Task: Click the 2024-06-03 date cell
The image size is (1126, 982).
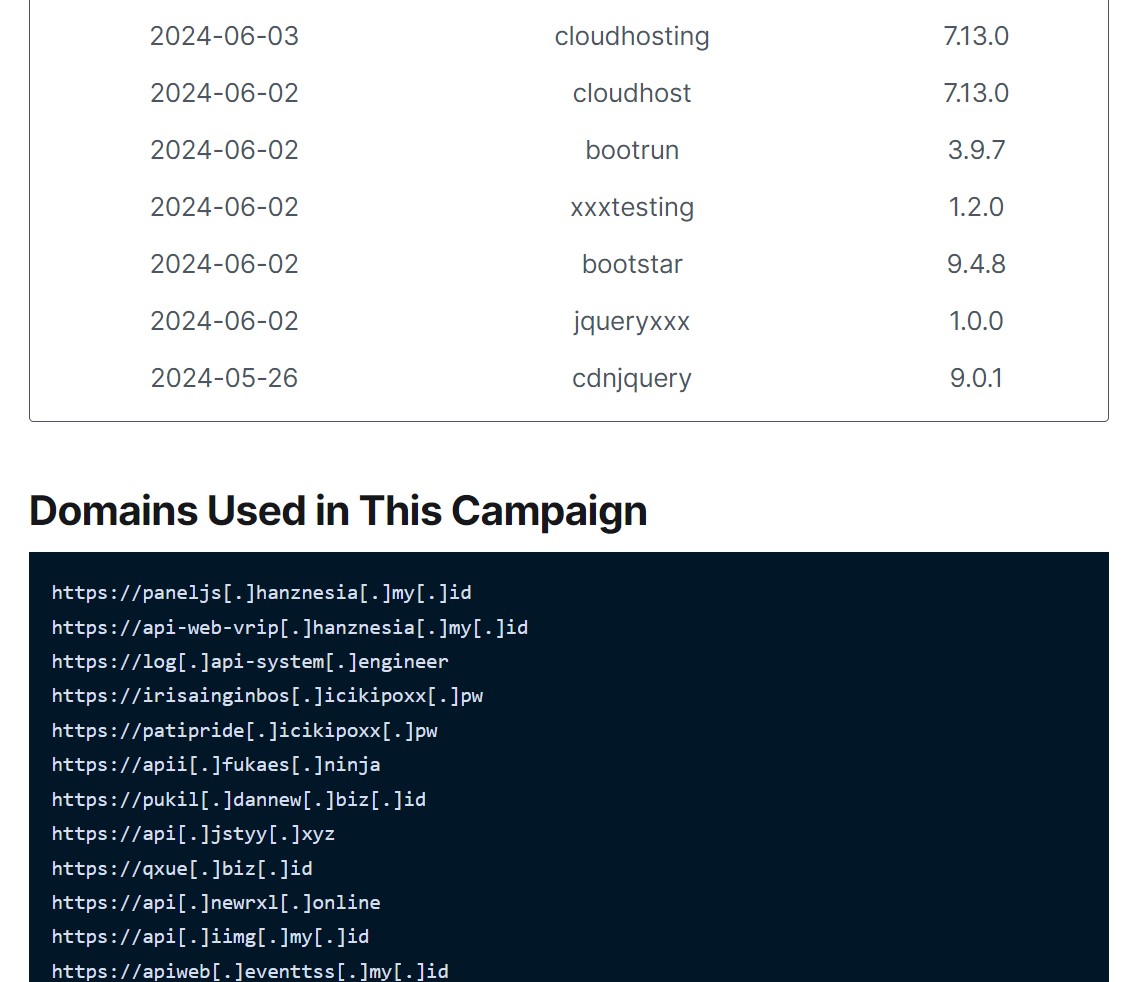Action: [224, 36]
